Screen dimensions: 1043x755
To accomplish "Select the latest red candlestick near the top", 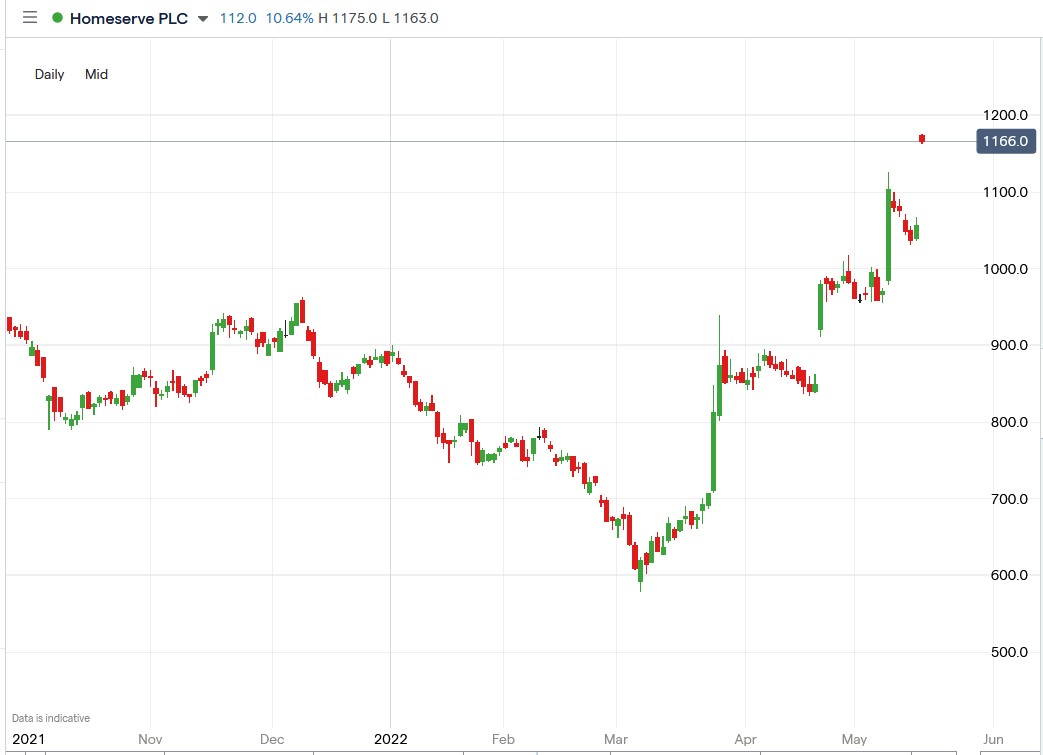I will point(921,138).
